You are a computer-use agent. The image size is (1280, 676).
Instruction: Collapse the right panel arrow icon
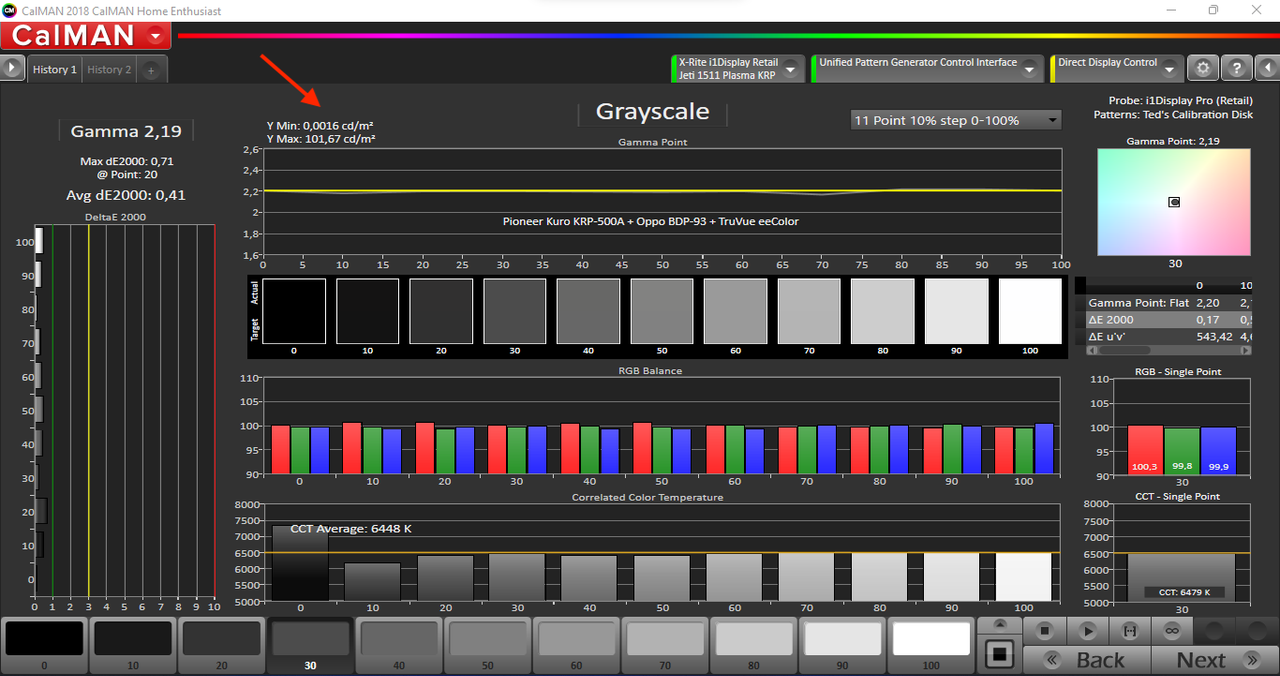(1267, 69)
